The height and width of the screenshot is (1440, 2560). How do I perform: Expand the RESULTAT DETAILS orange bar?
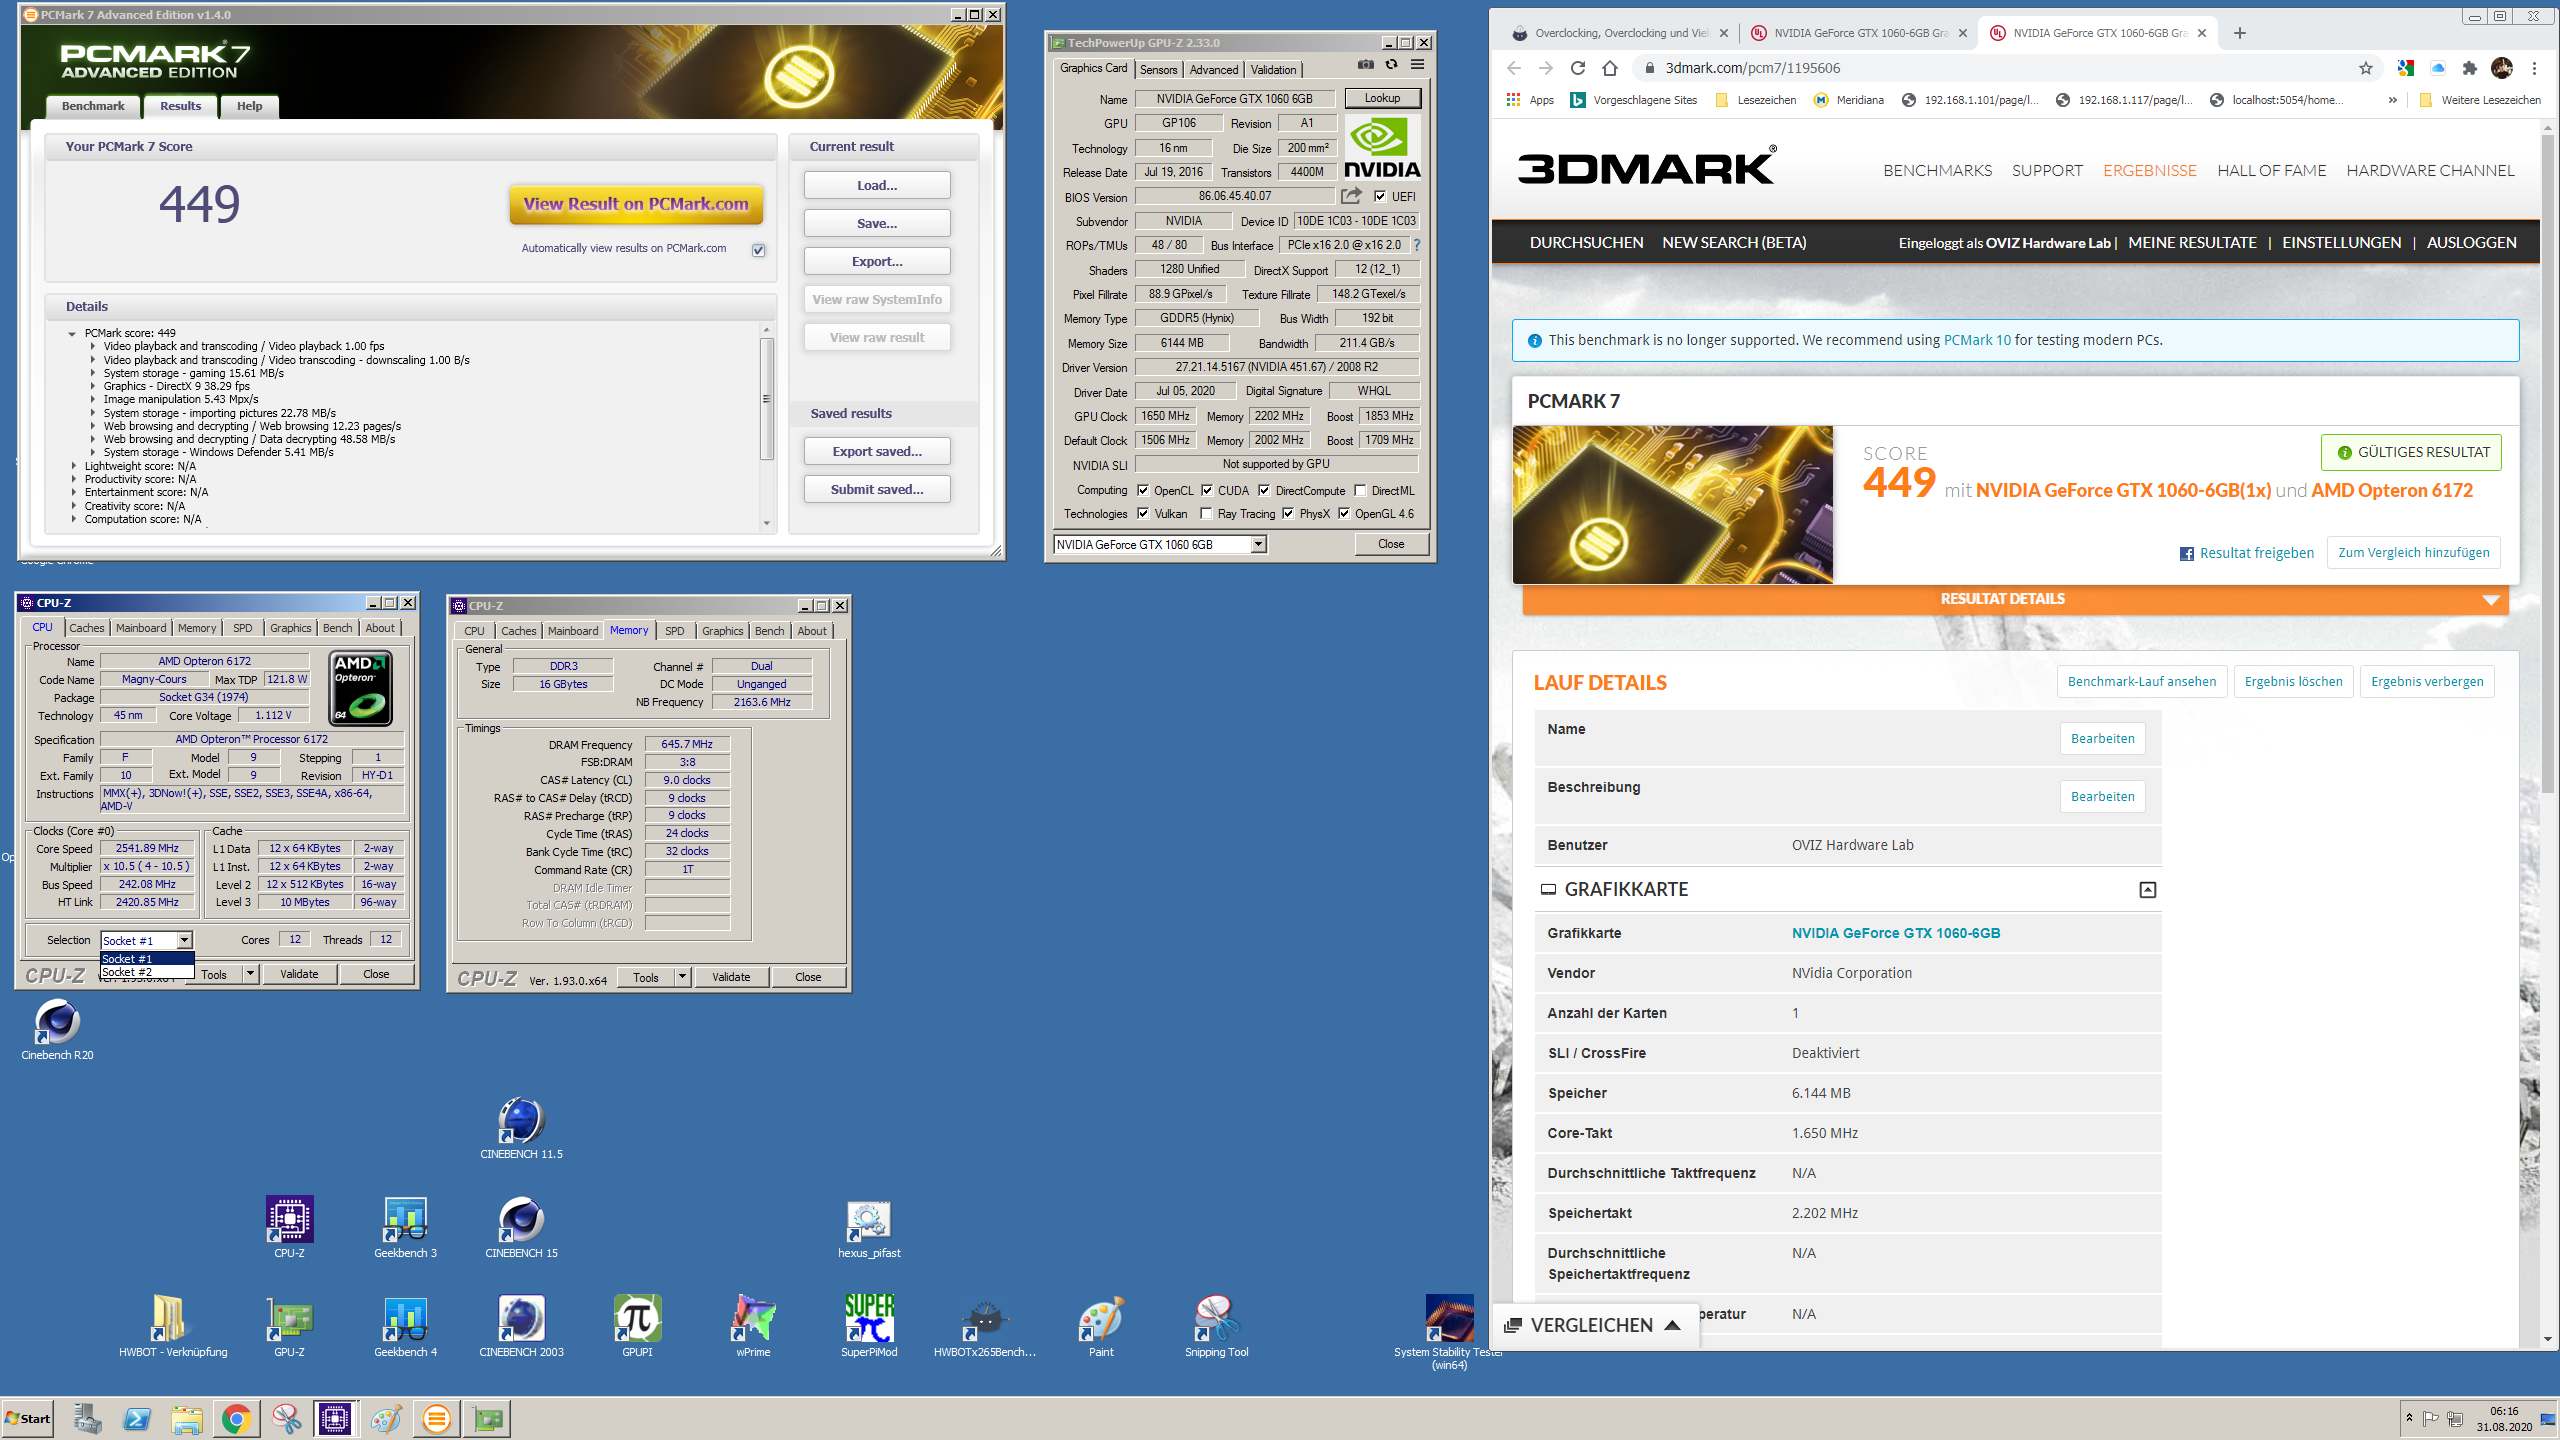(x=2015, y=599)
